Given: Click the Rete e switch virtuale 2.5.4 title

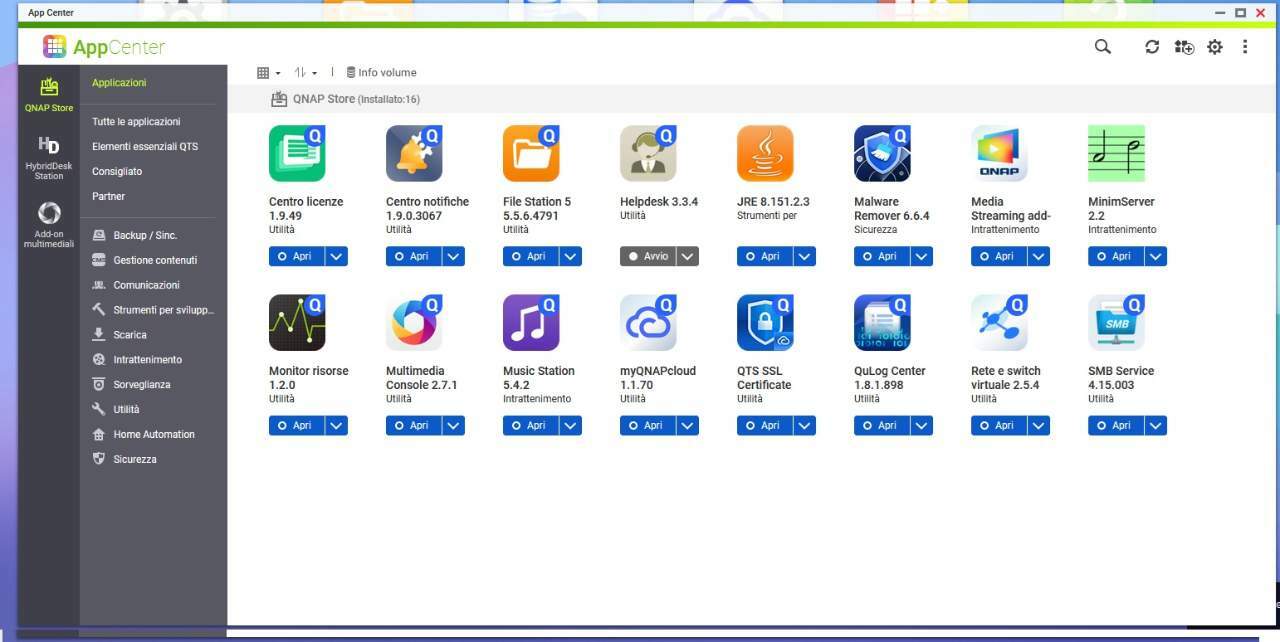Looking at the screenshot, I should pyautogui.click(x=1006, y=378).
